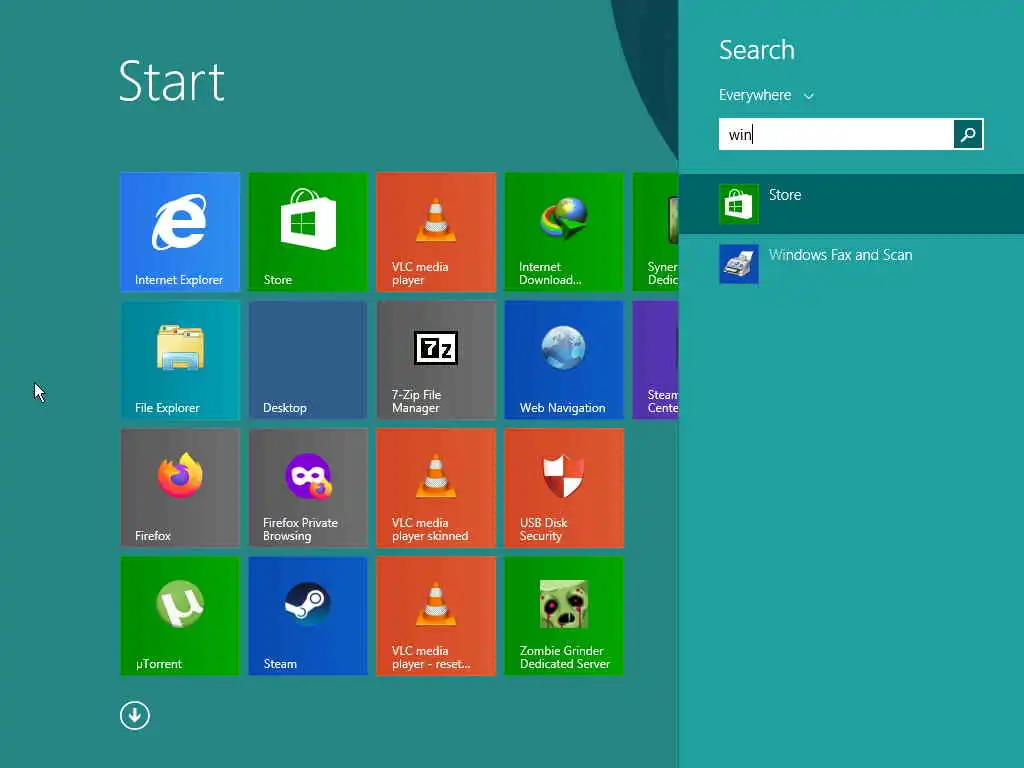Open Internet Download Manager tile
The height and width of the screenshot is (768, 1024).
pos(564,231)
